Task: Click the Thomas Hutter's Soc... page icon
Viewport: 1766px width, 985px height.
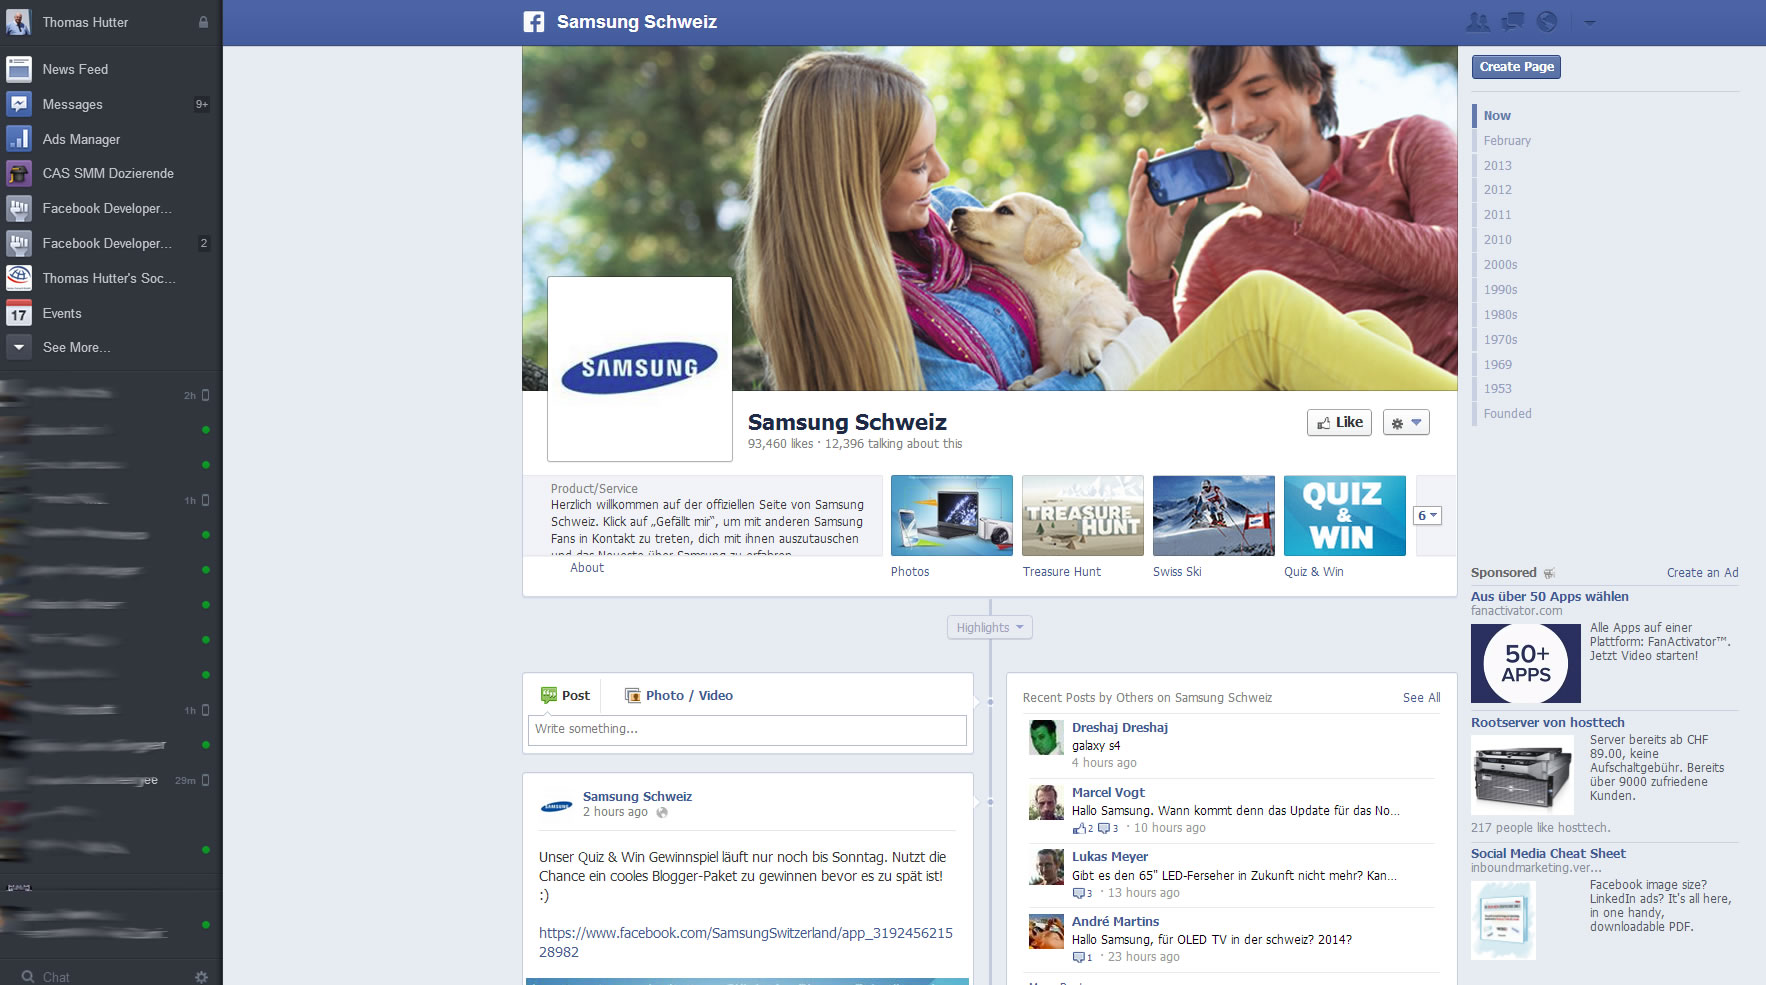Action: (19, 278)
